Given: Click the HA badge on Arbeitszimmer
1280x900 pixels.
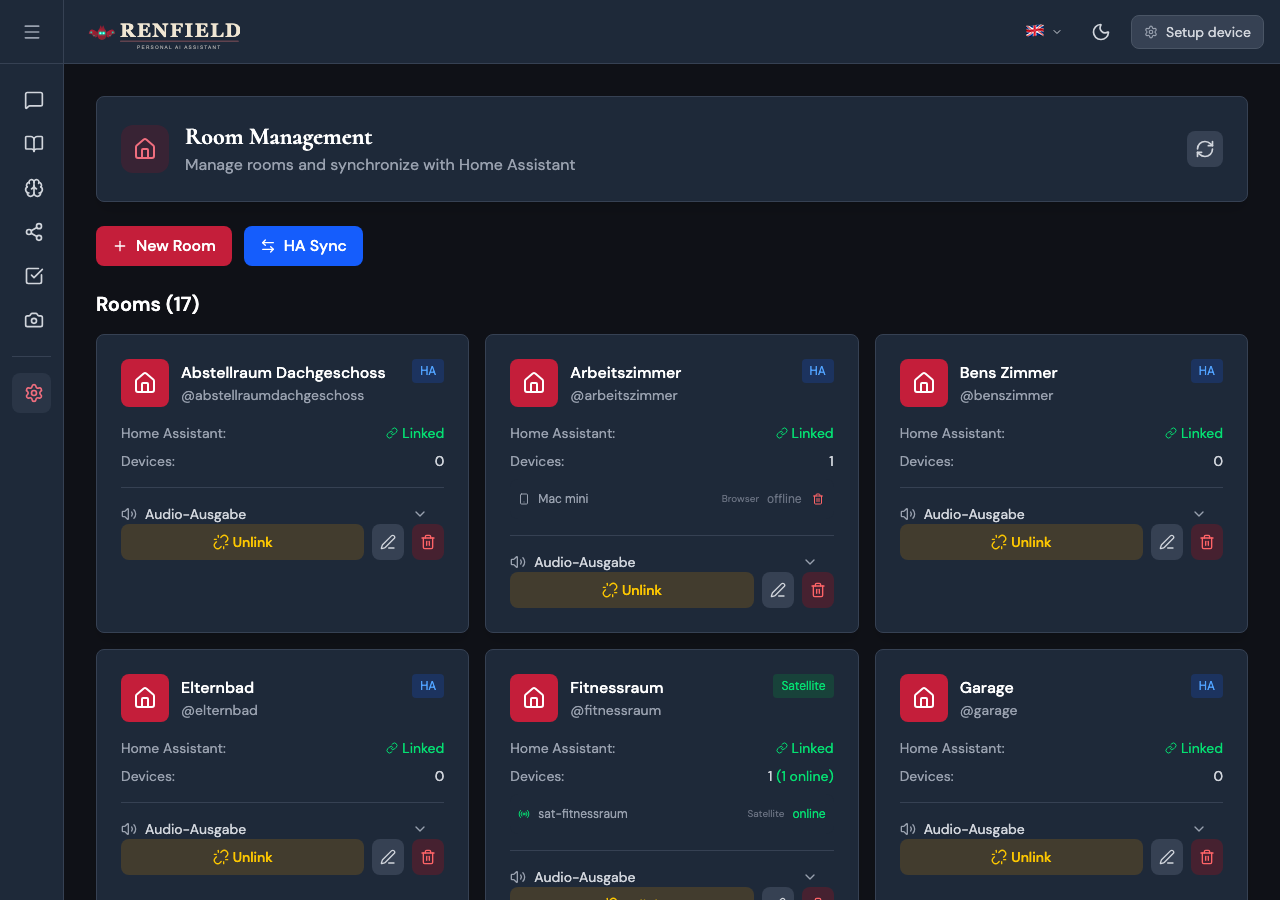Looking at the screenshot, I should (818, 371).
